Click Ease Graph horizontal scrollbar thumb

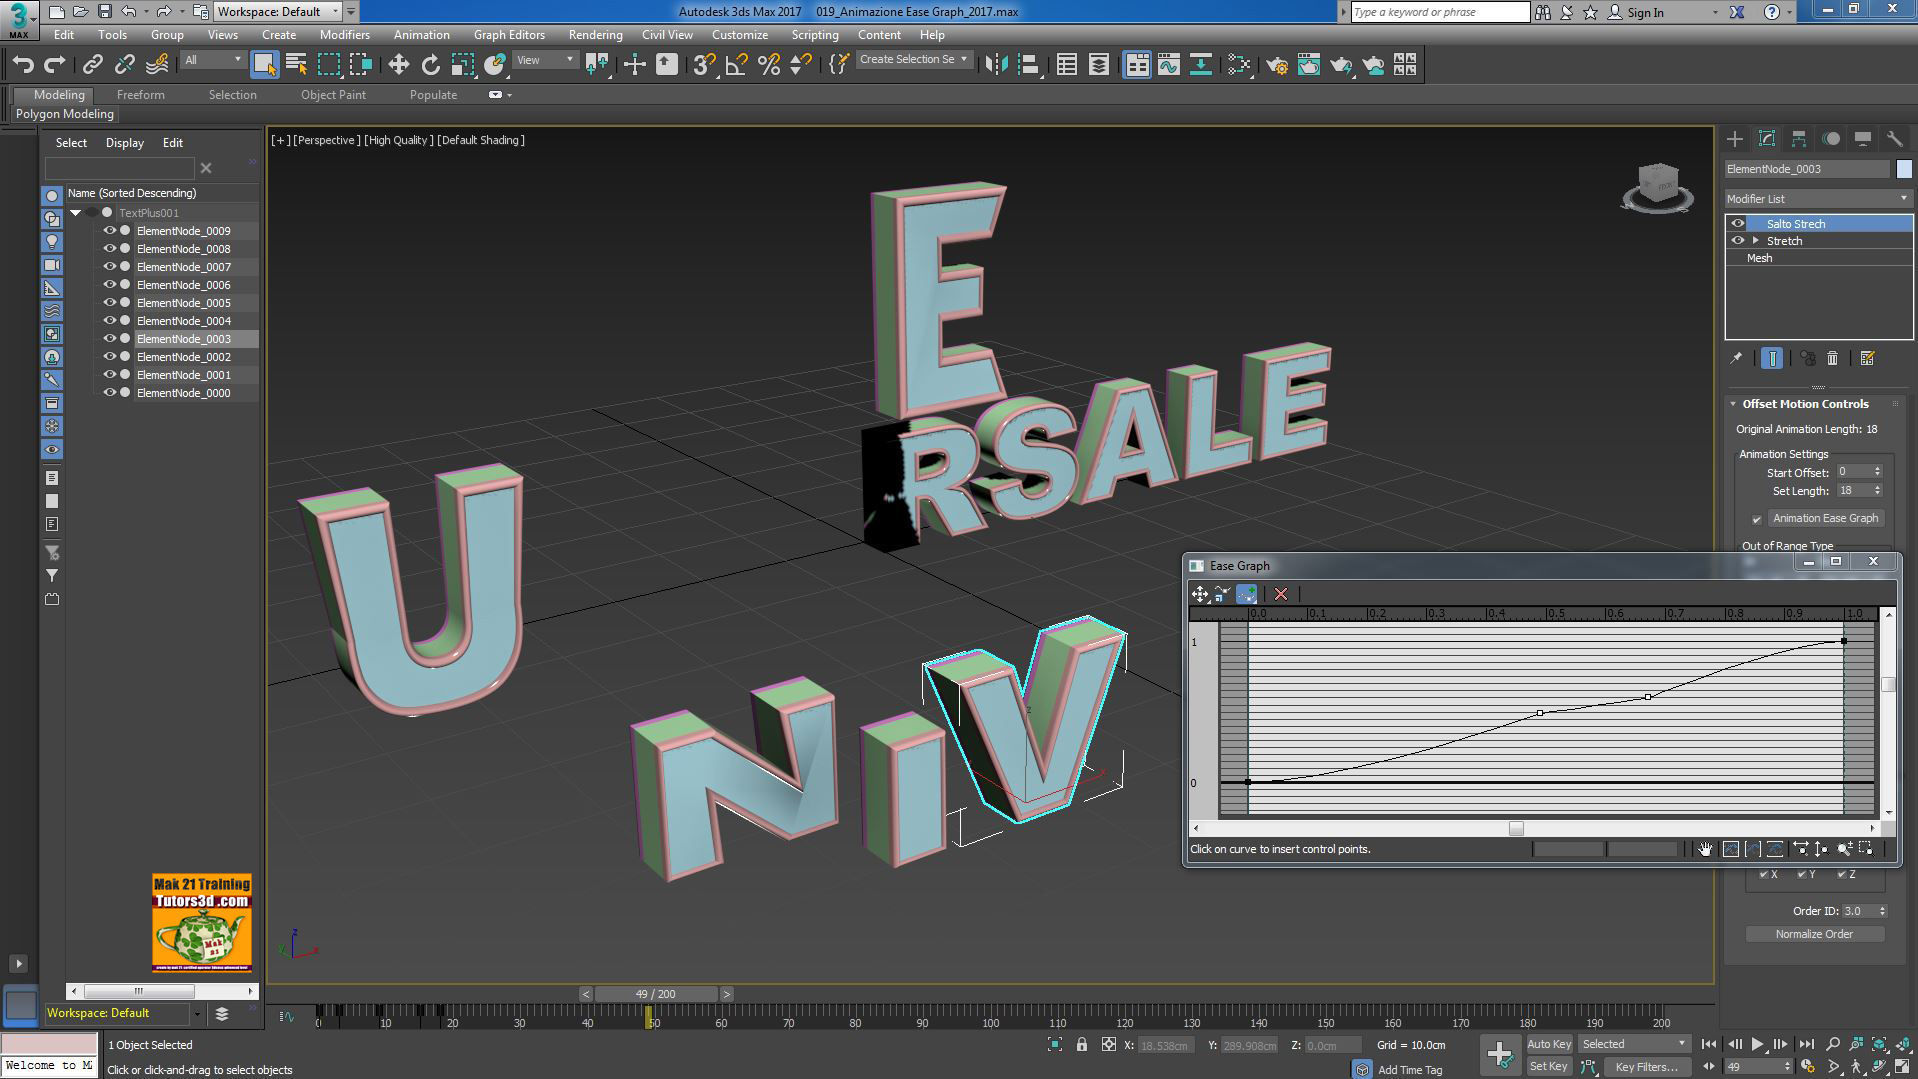(x=1516, y=828)
